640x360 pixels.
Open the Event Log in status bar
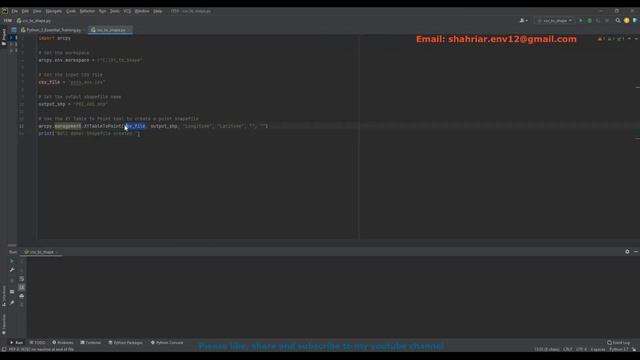tap(619, 342)
